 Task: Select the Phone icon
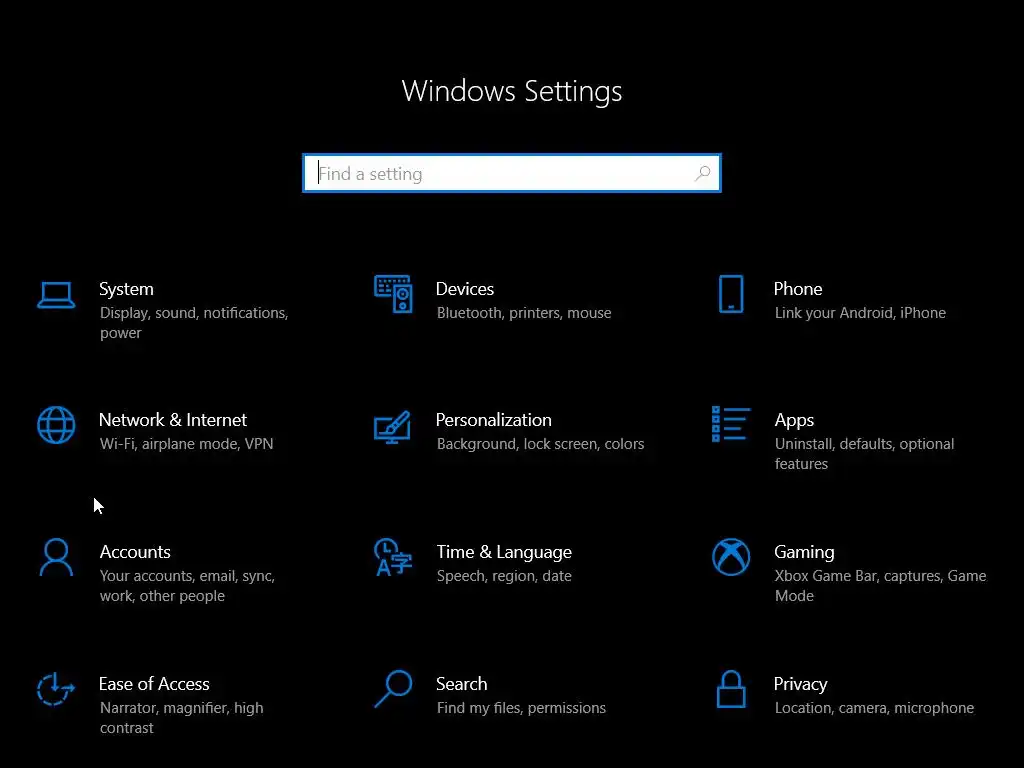(731, 294)
